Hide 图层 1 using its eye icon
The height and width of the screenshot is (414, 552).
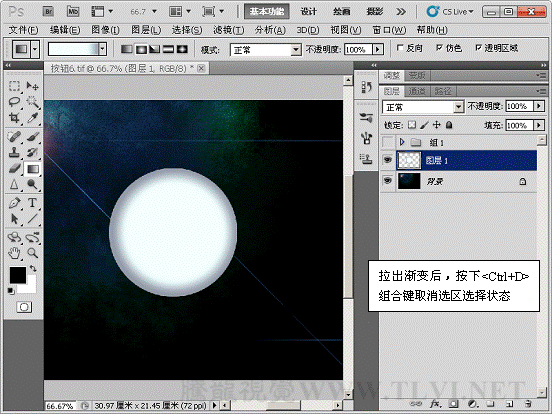point(388,160)
